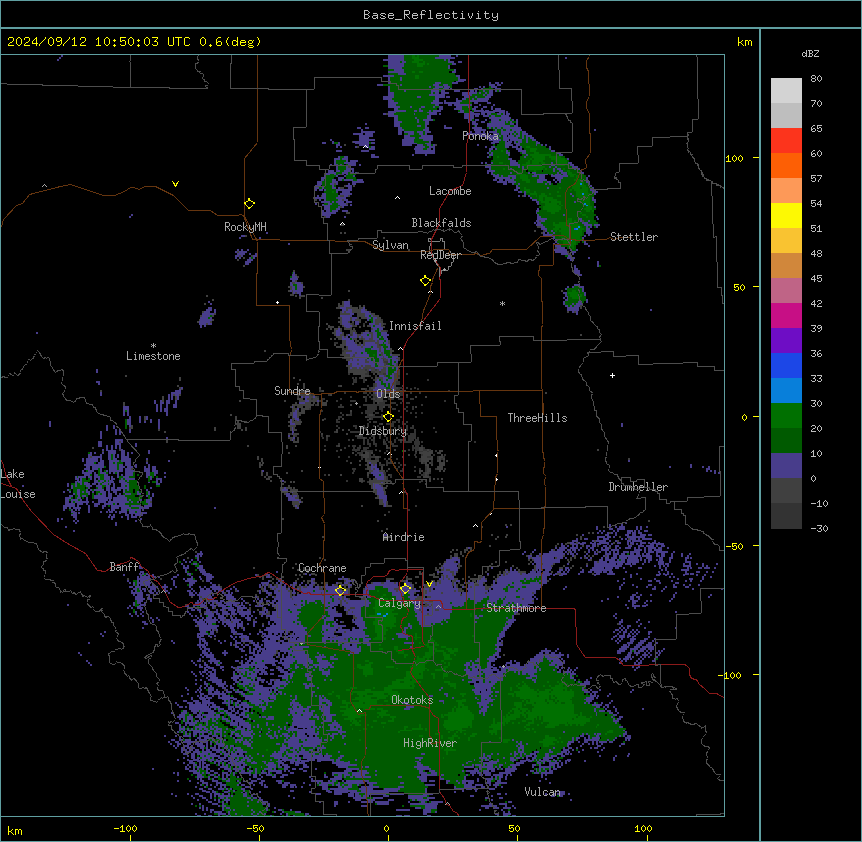862x842 pixels.
Task: Click the ThreeHills label
Action: tap(537, 418)
